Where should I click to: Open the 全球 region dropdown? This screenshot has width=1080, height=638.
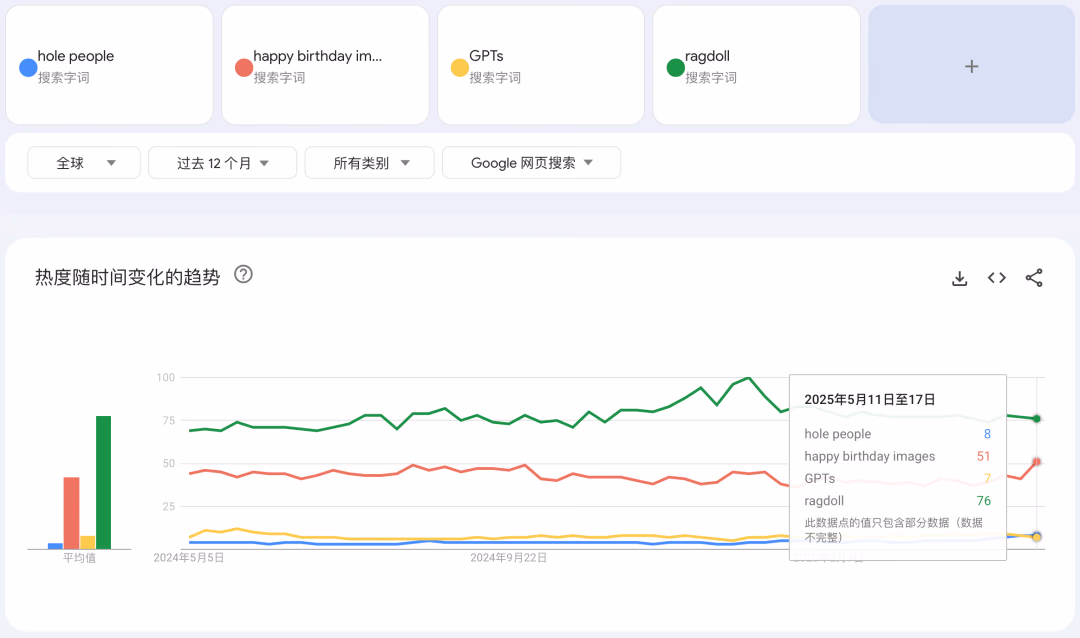click(x=84, y=163)
